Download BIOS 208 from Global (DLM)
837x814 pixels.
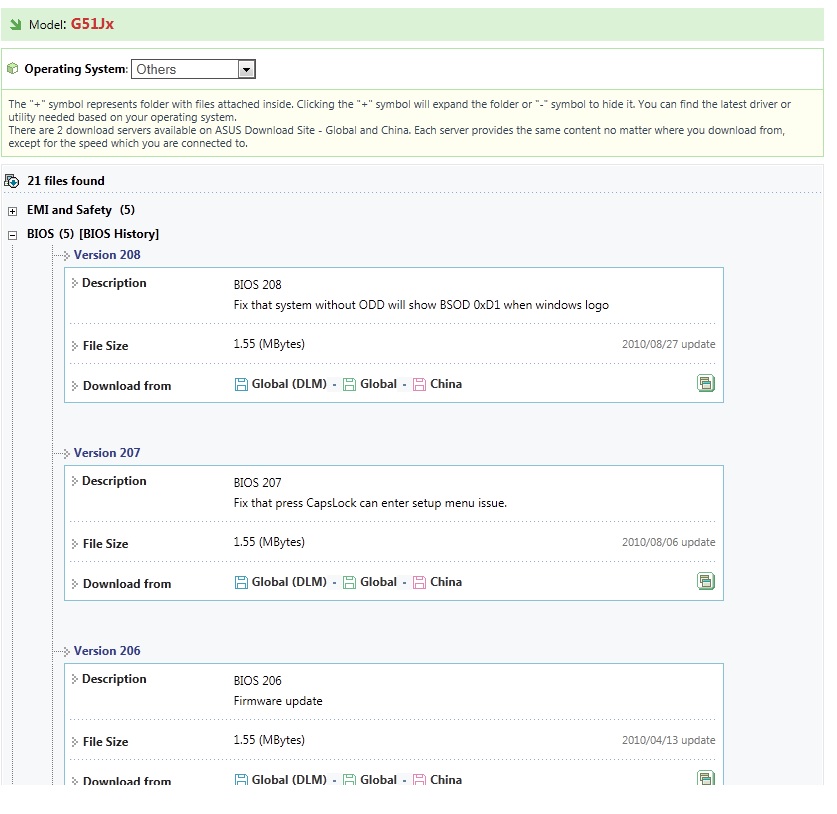click(x=289, y=384)
